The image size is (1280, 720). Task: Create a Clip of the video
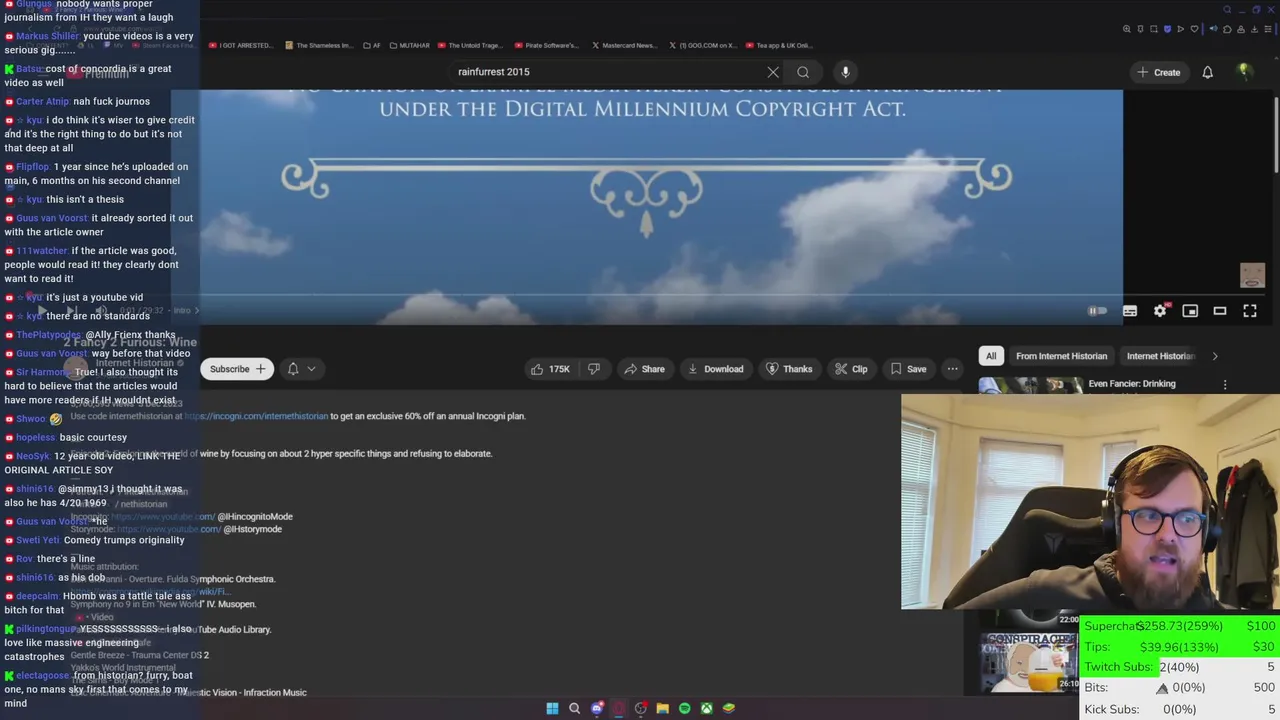pyautogui.click(x=851, y=369)
